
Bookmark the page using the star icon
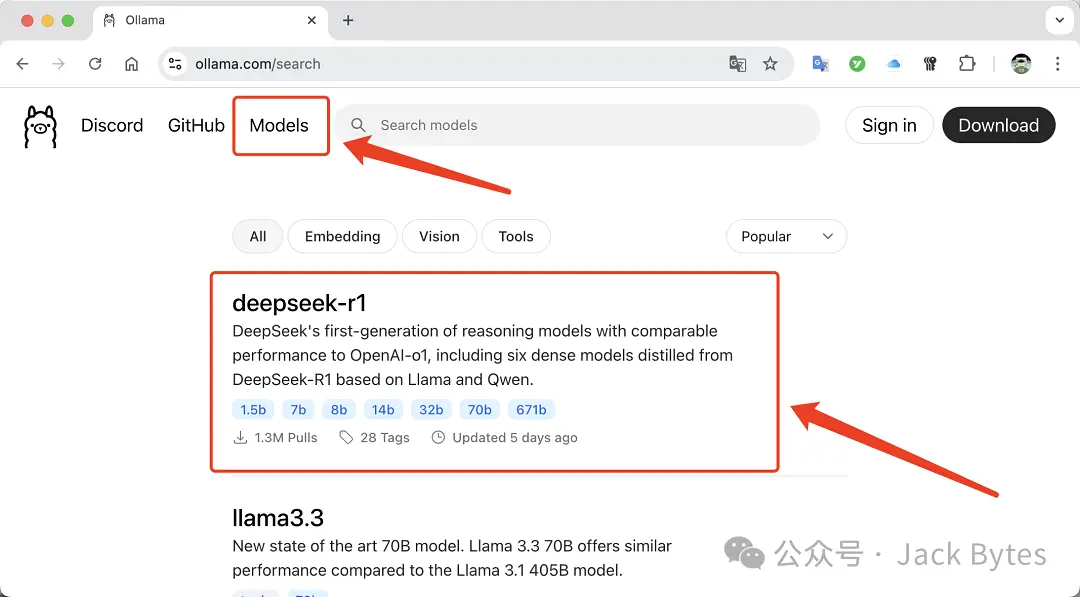[771, 63]
